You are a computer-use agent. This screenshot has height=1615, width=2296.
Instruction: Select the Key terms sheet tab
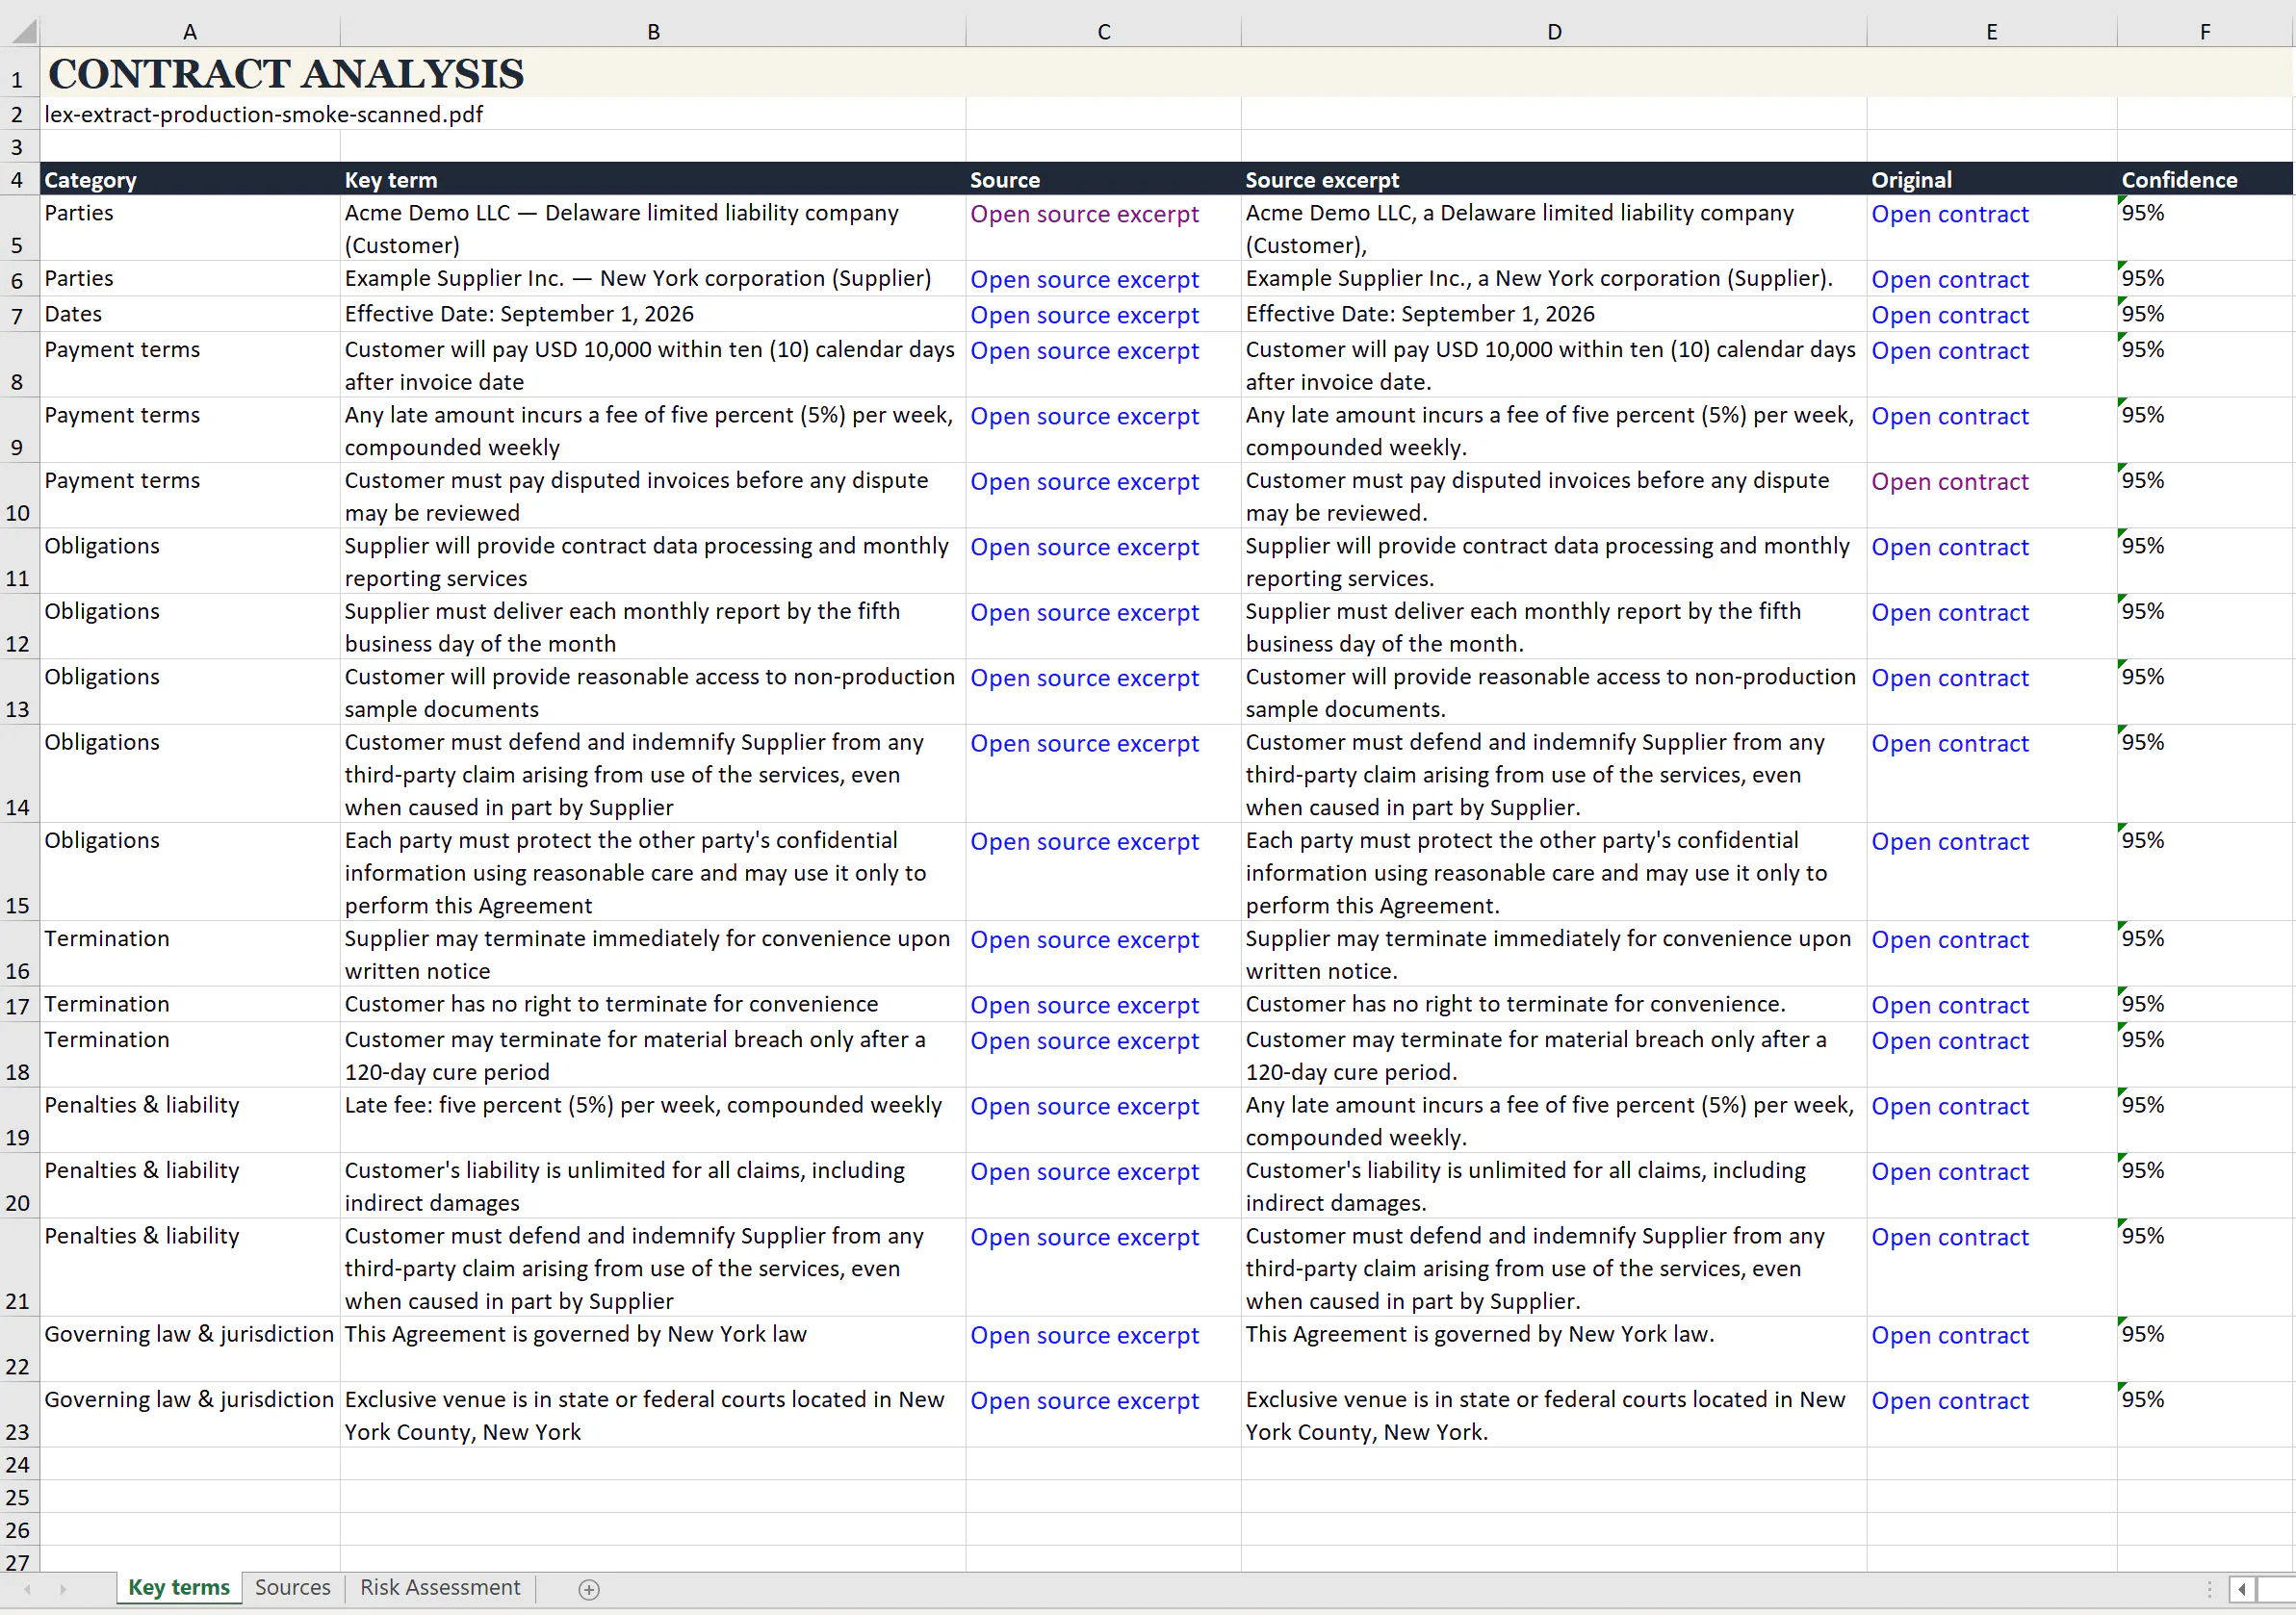coord(179,1587)
